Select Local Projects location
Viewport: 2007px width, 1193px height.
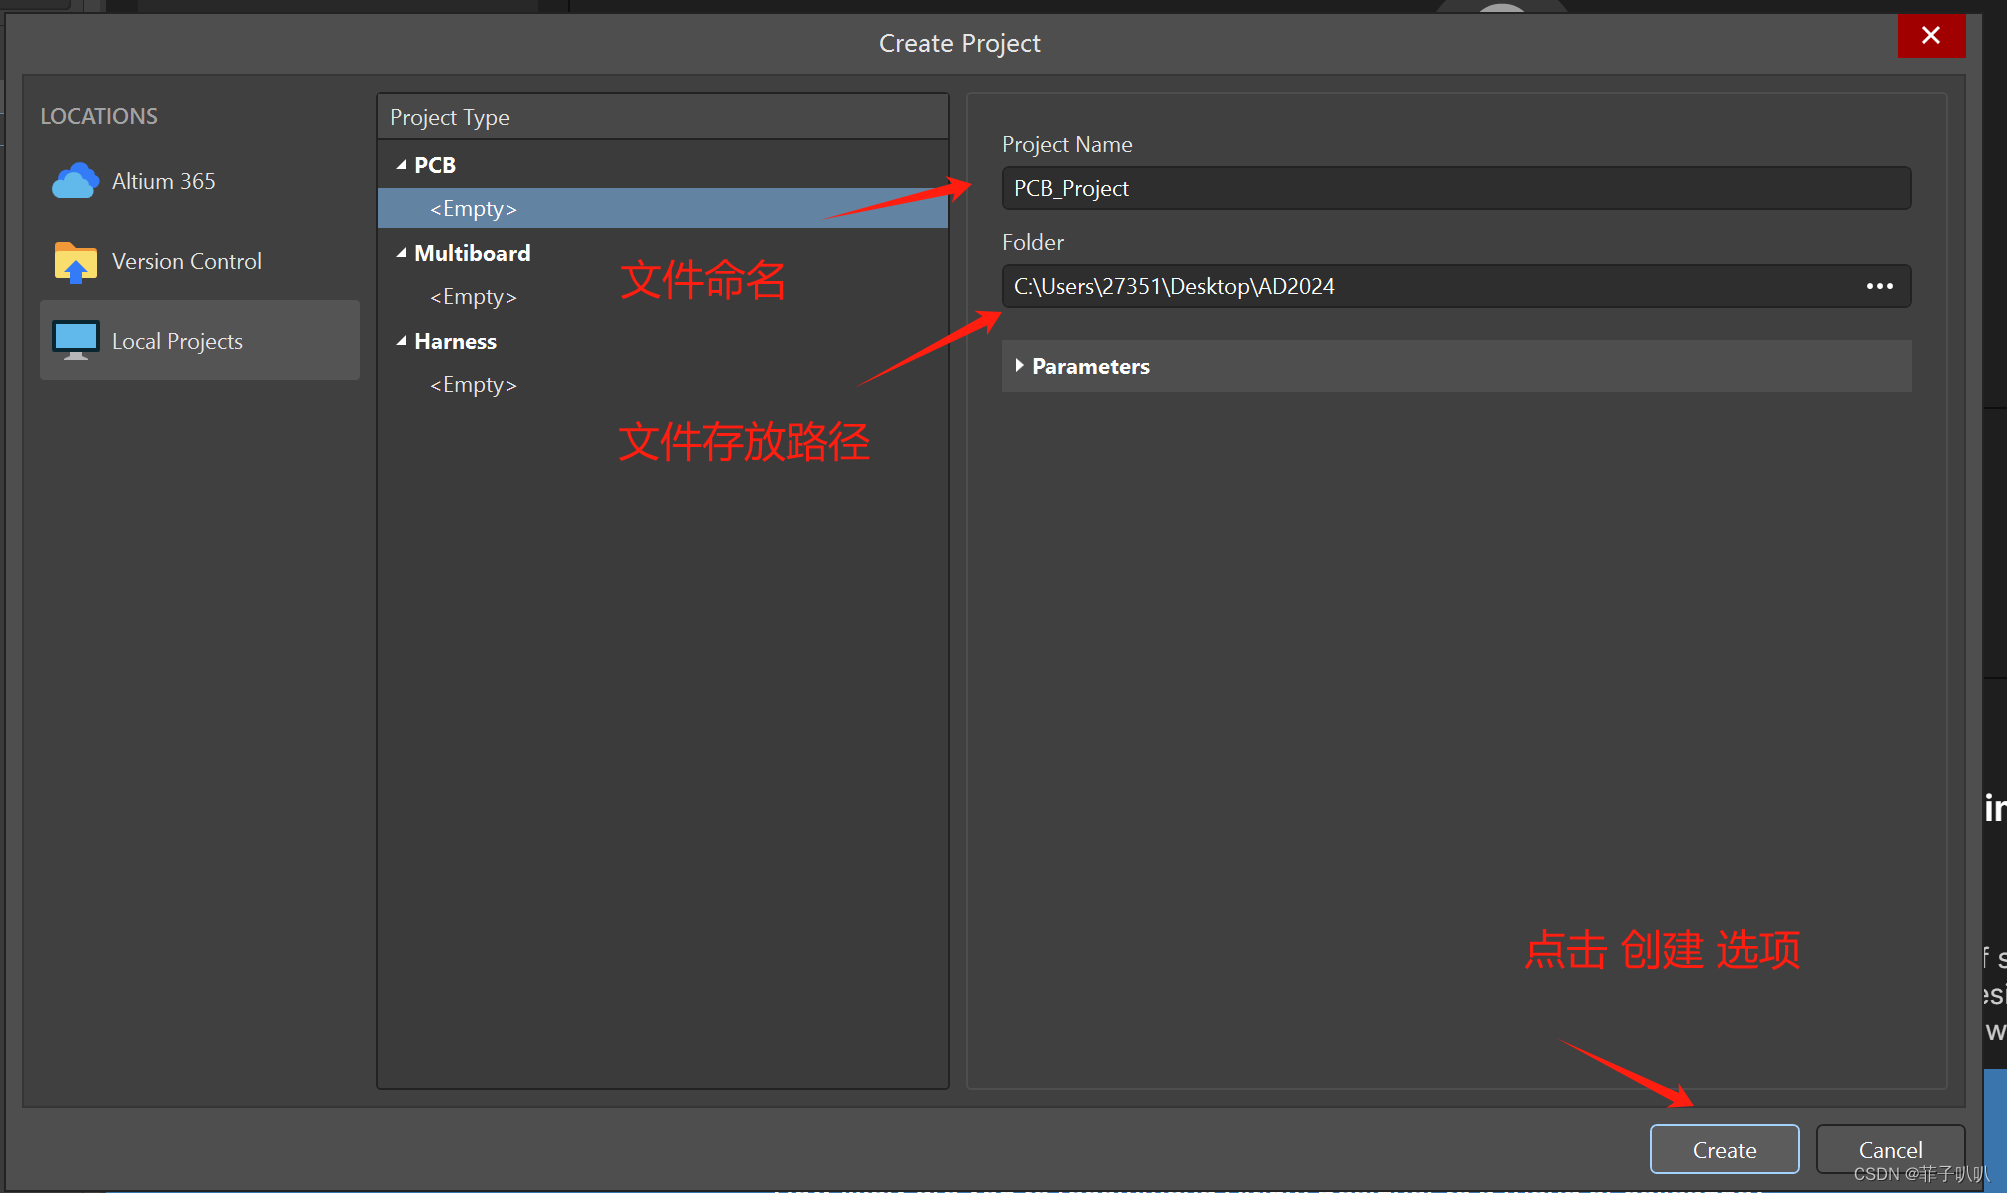(x=178, y=341)
